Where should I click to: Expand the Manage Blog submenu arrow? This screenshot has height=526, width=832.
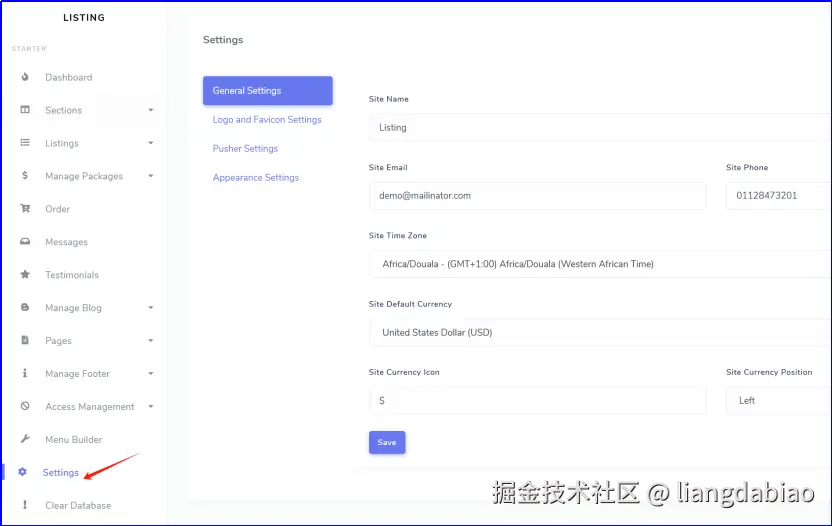click(151, 308)
